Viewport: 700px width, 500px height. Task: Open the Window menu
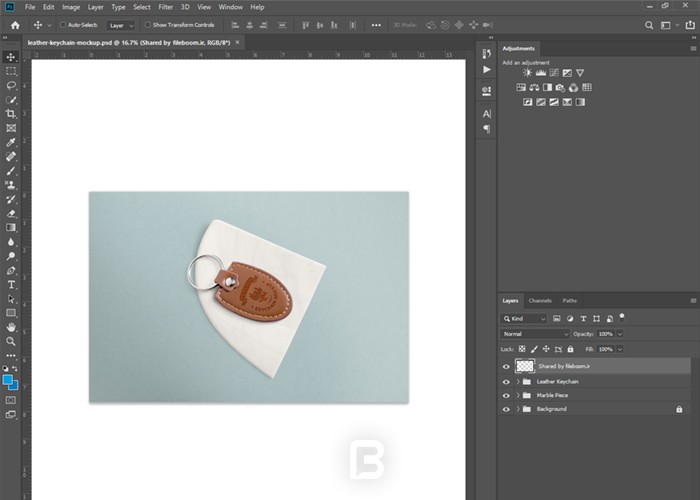230,7
